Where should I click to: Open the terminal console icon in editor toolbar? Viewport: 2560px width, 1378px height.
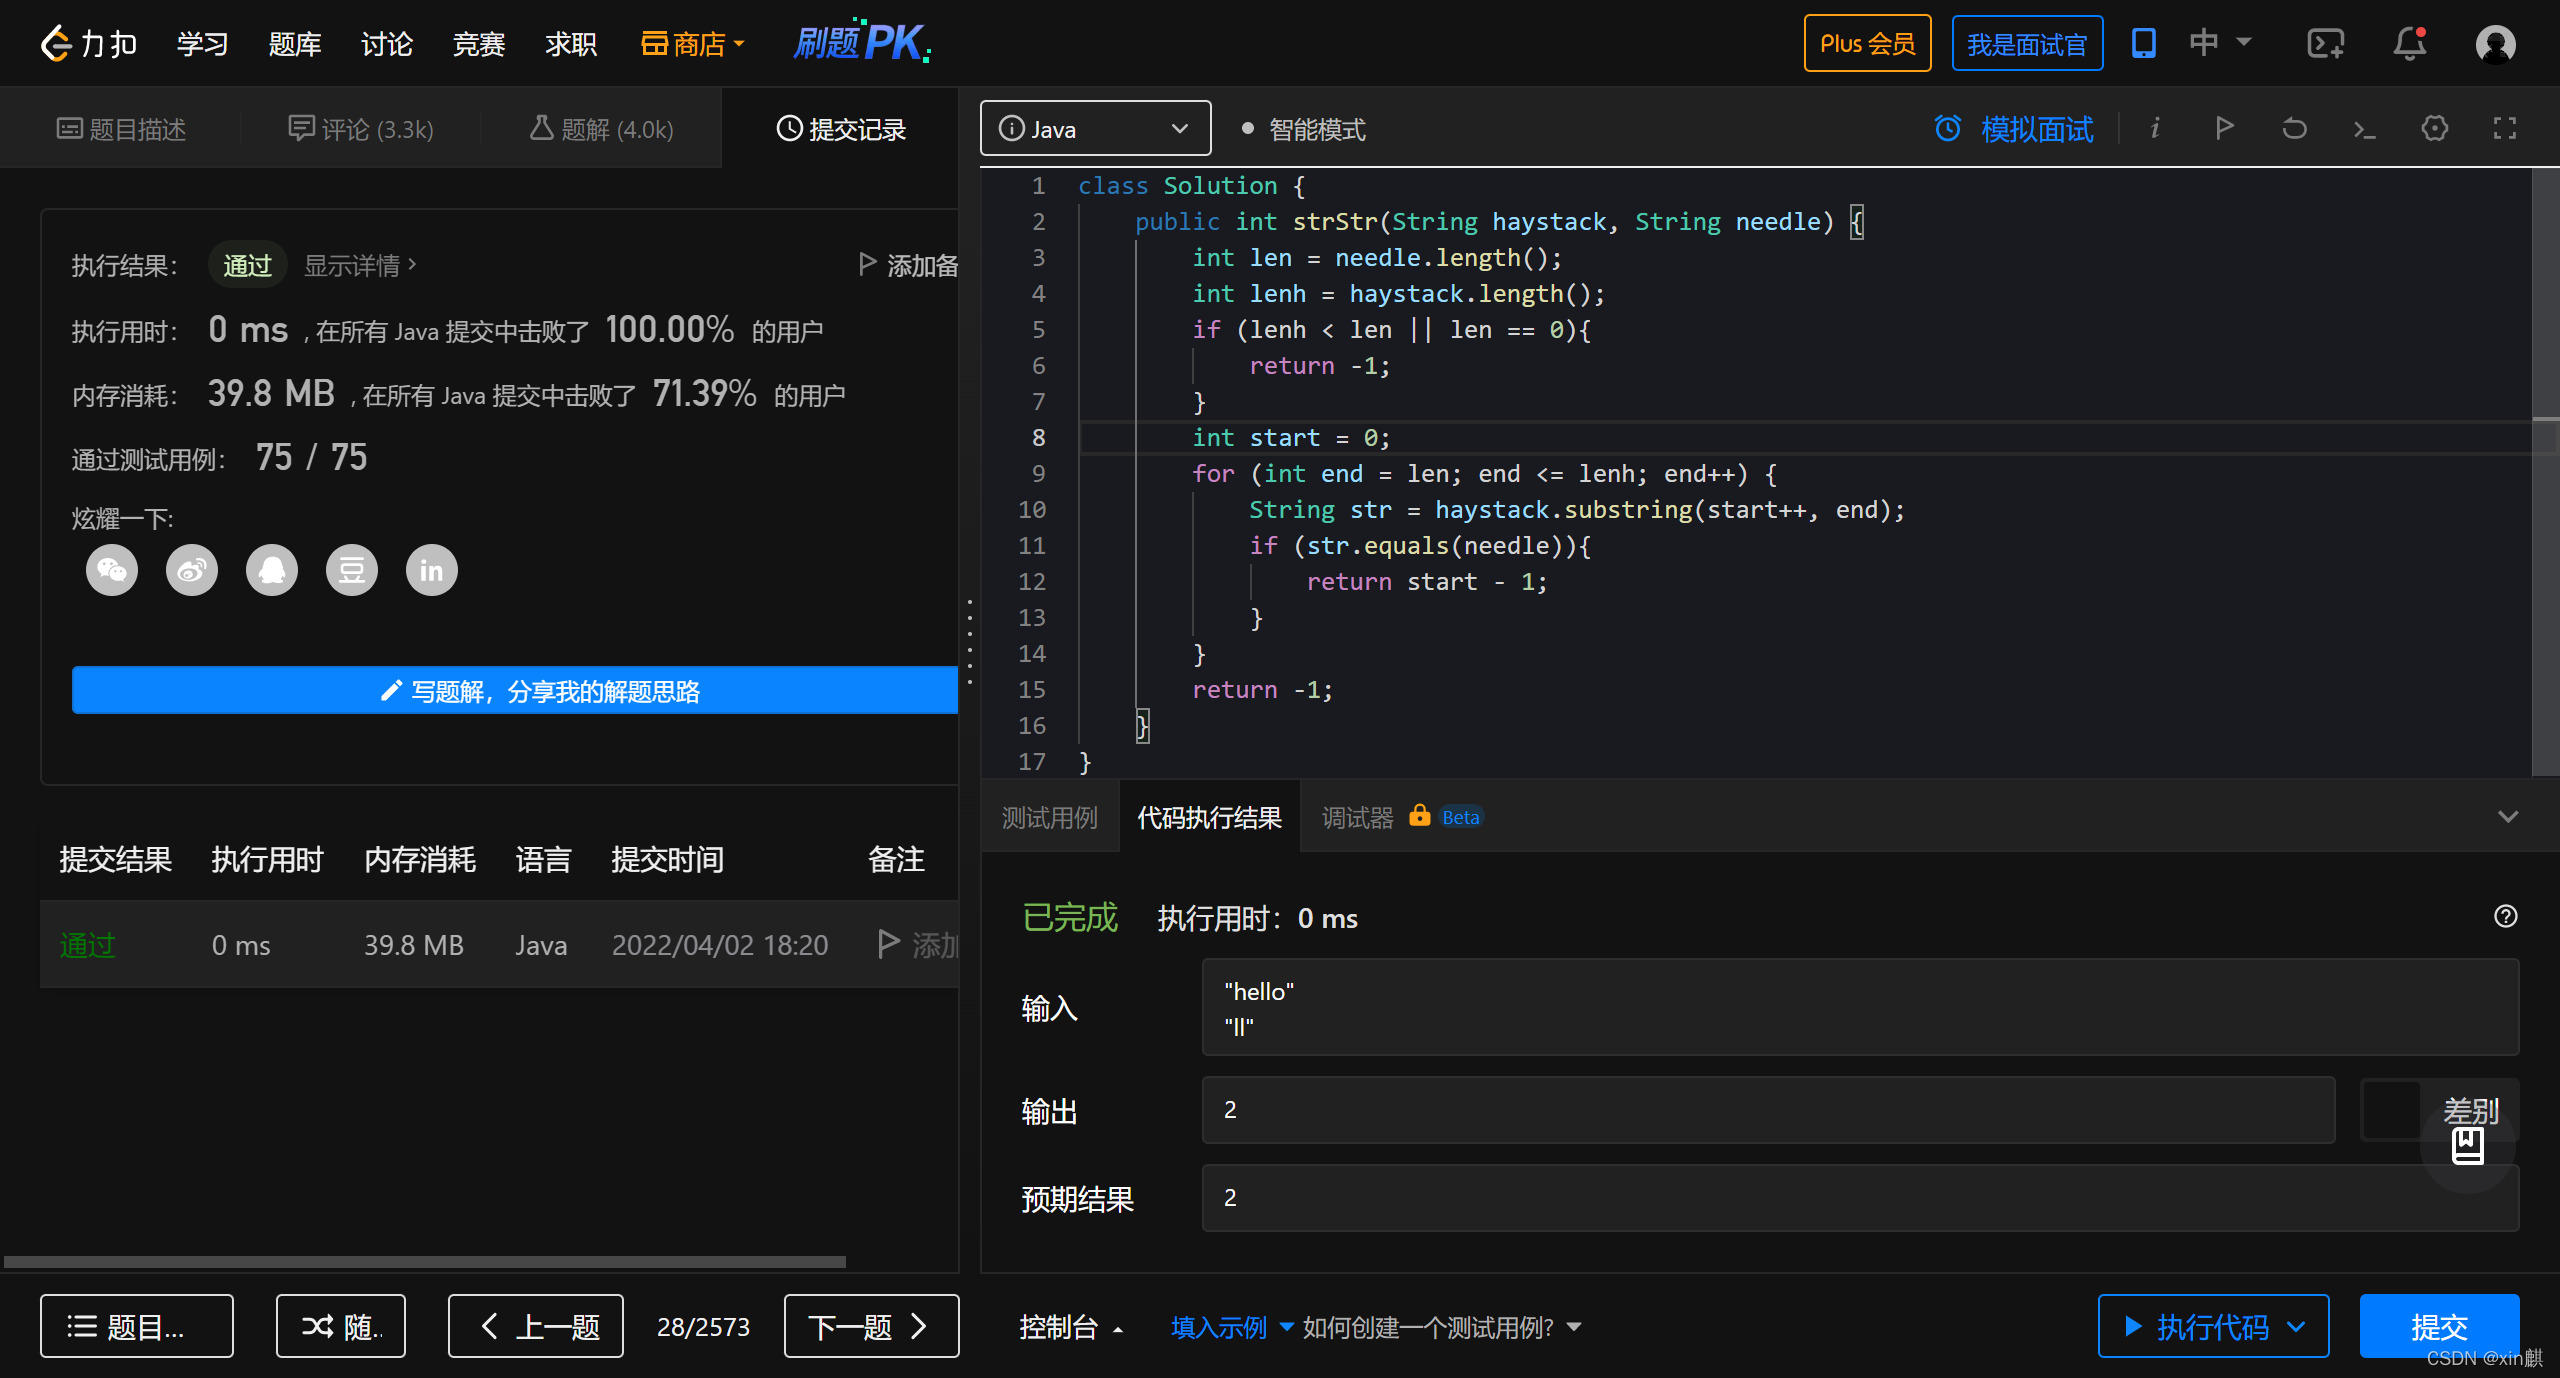2364,128
